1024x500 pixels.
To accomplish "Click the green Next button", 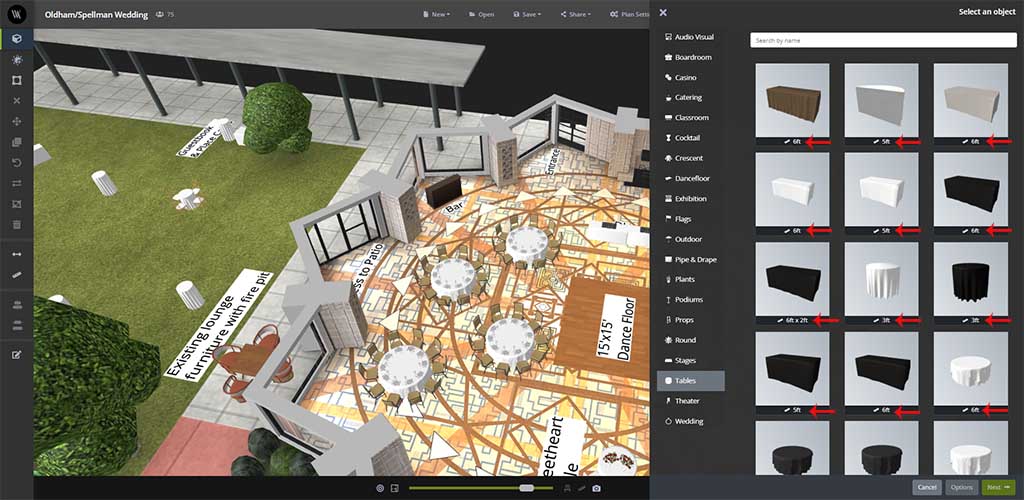I will tap(998, 487).
